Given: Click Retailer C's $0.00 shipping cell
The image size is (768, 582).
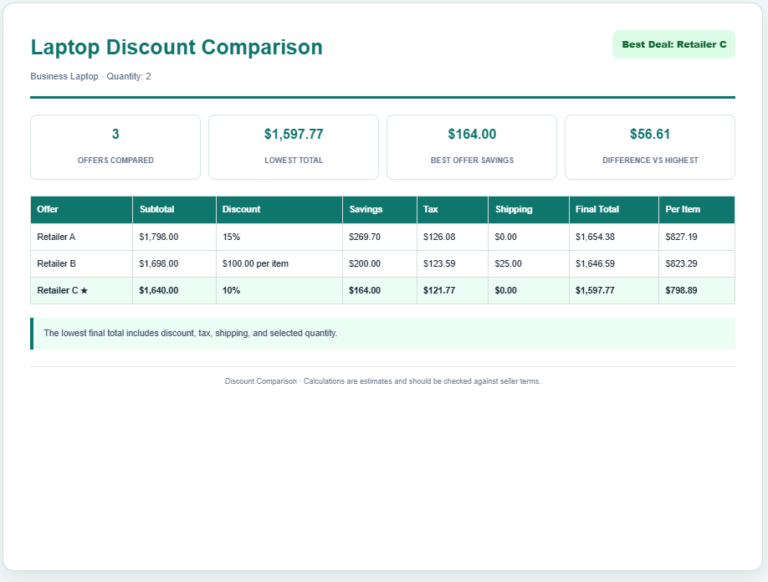Looking at the screenshot, I should (529, 291).
